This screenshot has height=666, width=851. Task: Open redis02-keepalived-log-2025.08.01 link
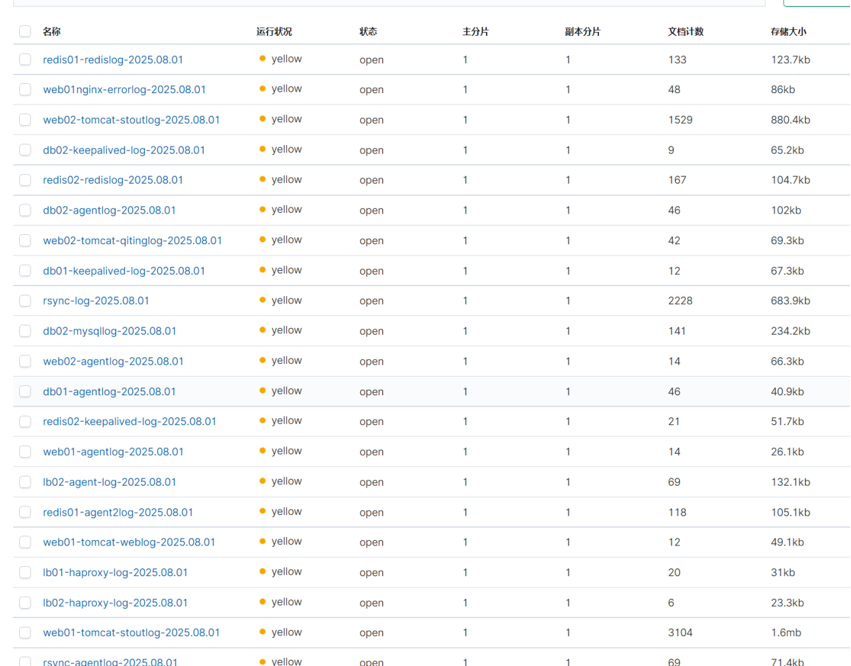129,421
